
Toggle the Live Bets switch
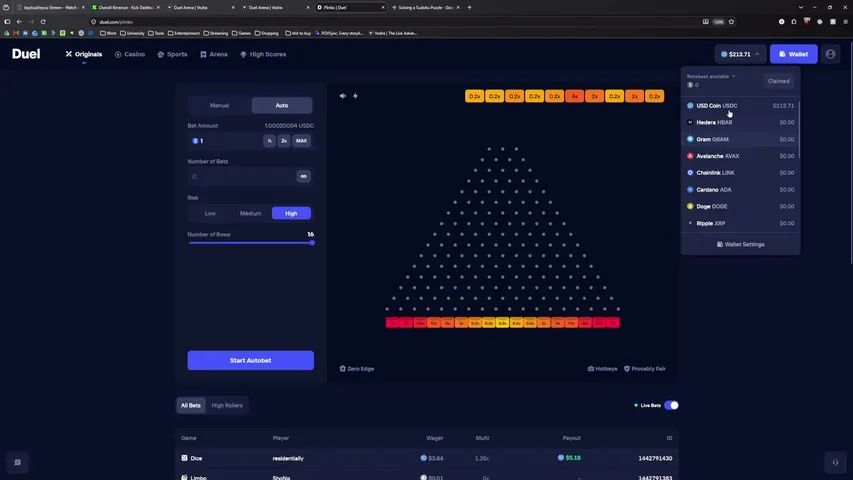[x=671, y=405]
